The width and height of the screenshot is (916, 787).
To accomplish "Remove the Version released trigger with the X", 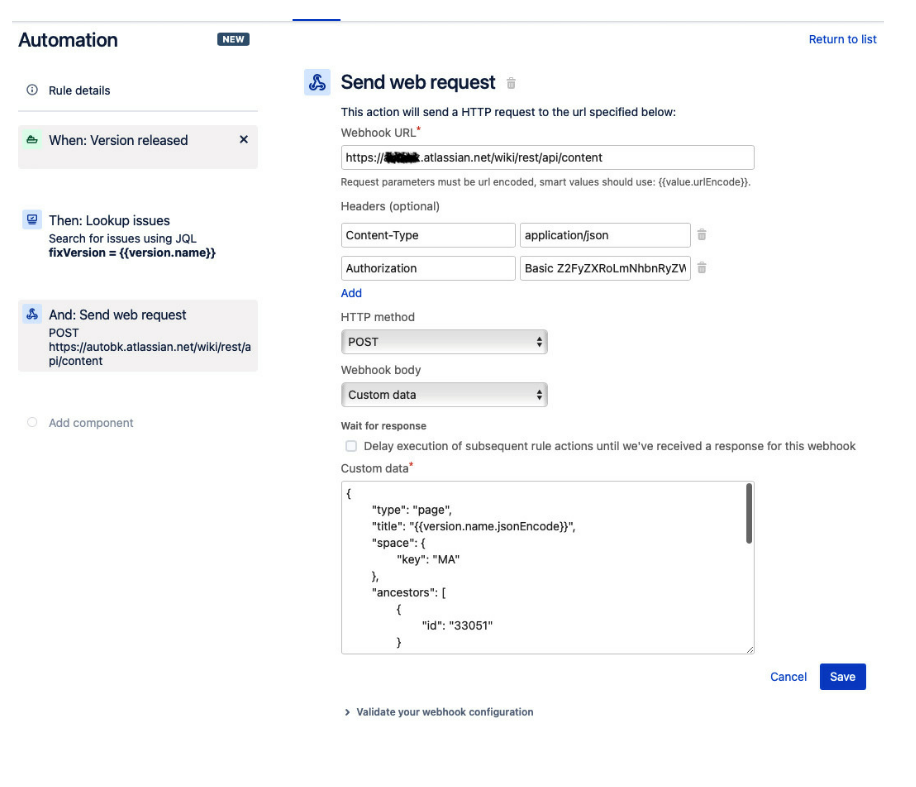I will coord(243,140).
